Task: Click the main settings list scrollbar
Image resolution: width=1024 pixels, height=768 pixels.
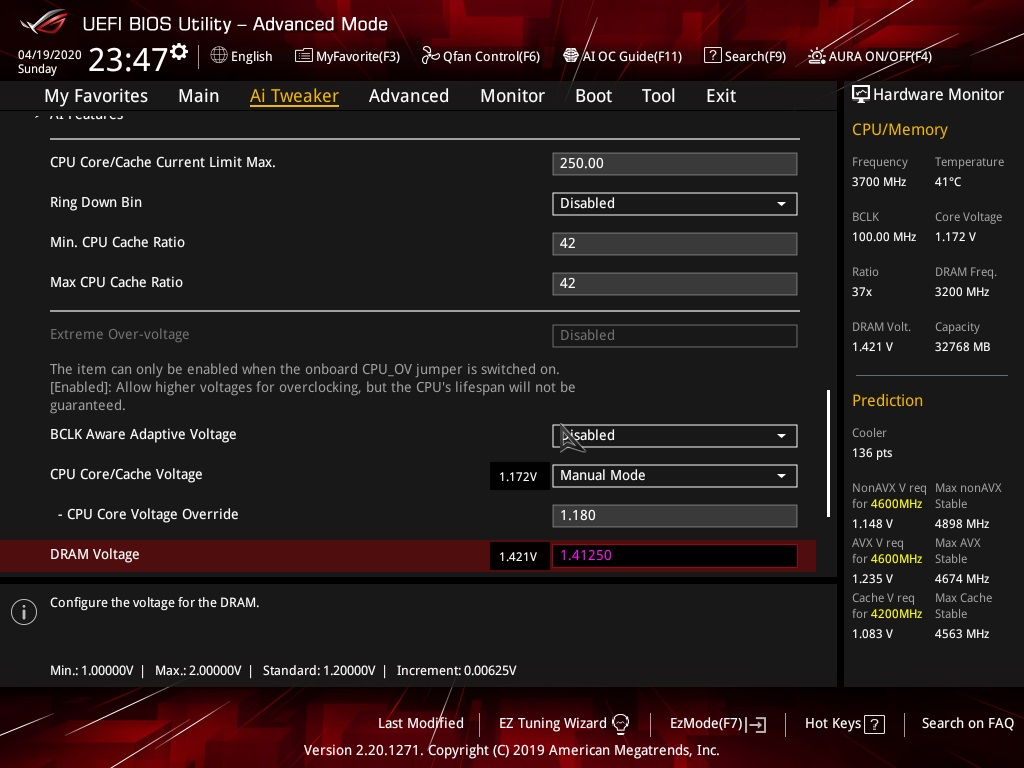Action: tap(828, 453)
